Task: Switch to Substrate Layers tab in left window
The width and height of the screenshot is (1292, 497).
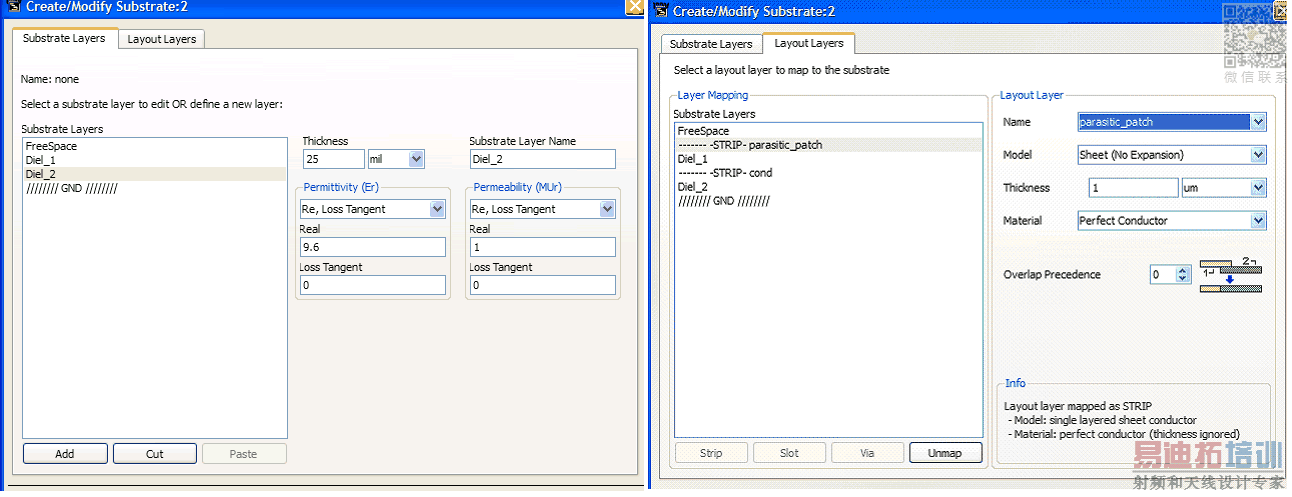Action: 64,38
